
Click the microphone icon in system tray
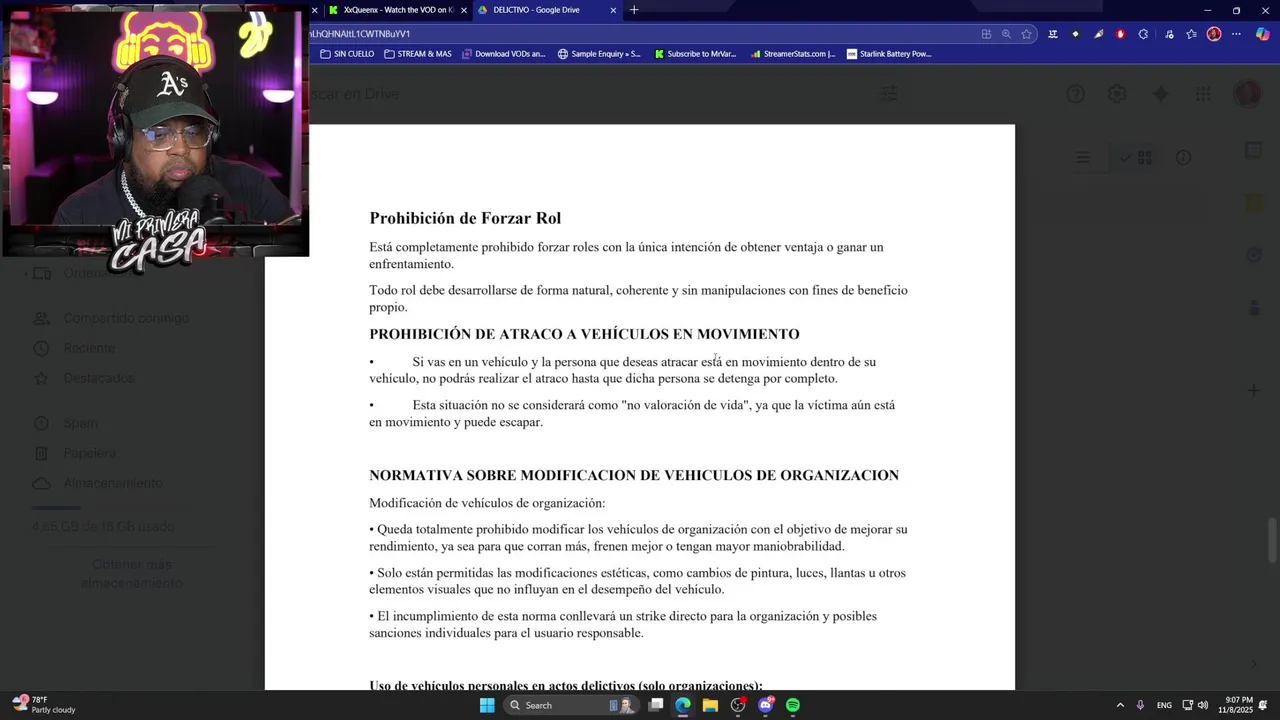pyautogui.click(x=1140, y=705)
